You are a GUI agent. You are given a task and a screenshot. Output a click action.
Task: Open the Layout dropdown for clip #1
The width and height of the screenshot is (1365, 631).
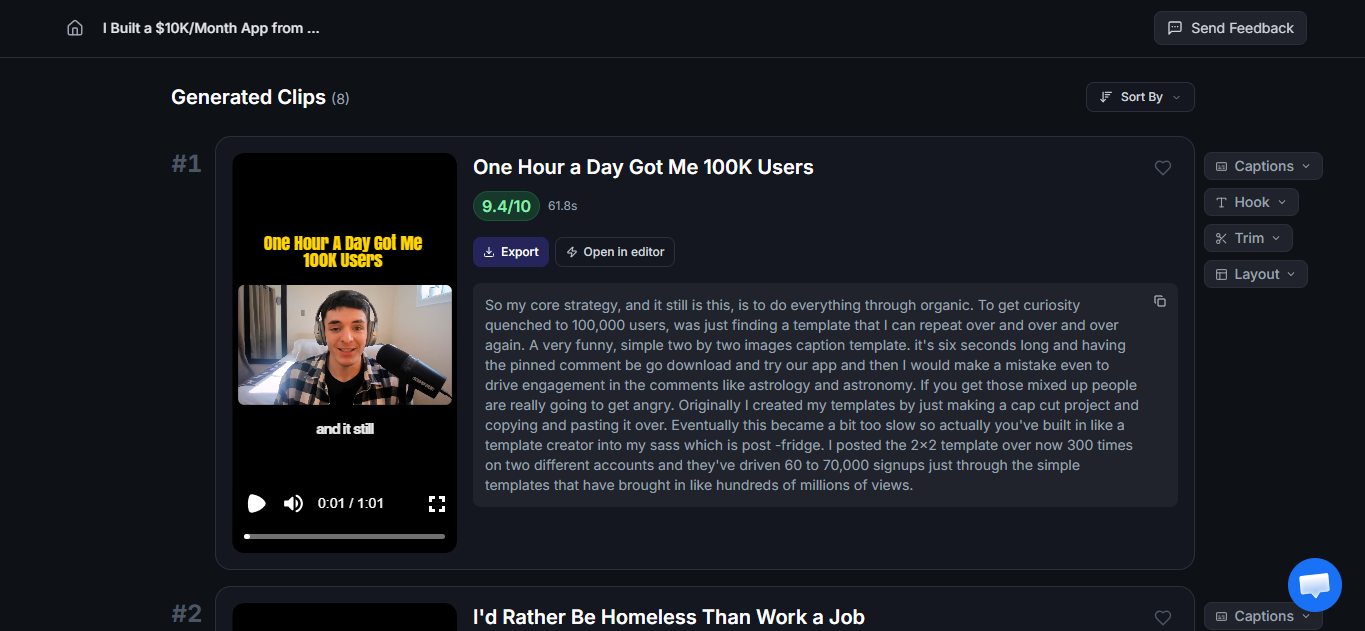coord(1255,274)
